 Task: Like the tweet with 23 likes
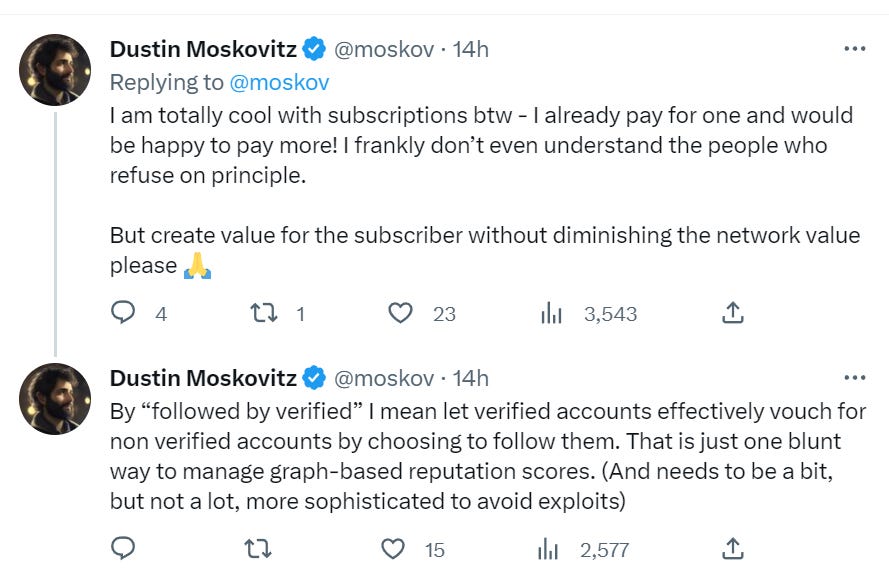400,313
